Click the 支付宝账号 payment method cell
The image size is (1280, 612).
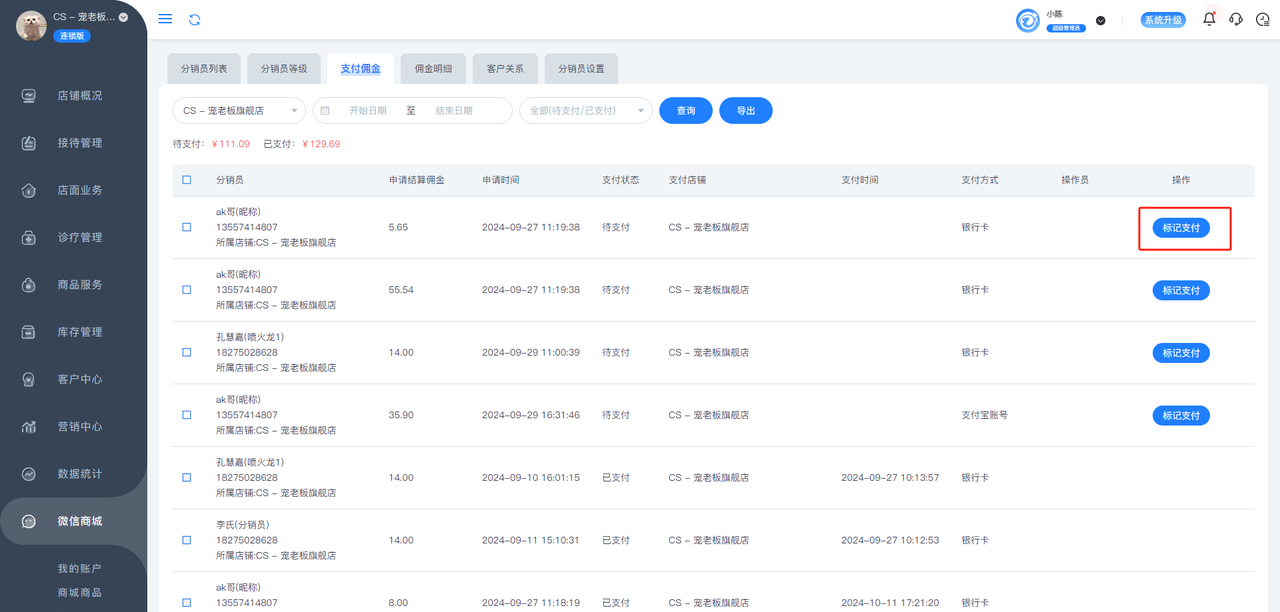coord(985,415)
